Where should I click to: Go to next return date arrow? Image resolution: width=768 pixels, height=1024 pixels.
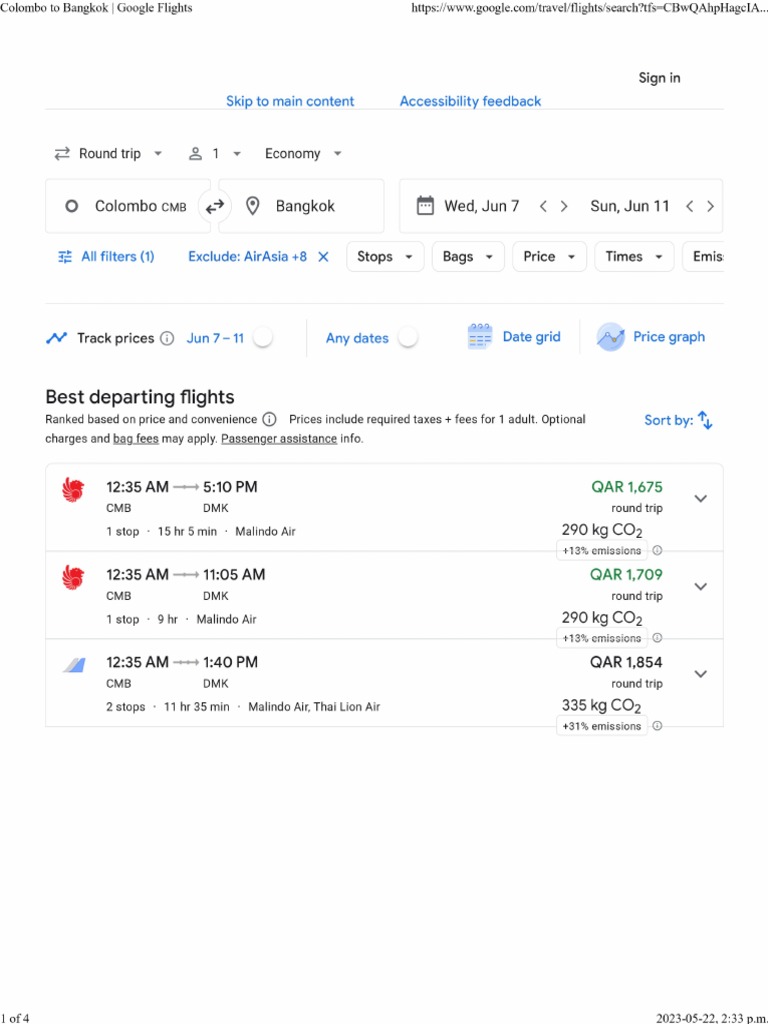(711, 206)
